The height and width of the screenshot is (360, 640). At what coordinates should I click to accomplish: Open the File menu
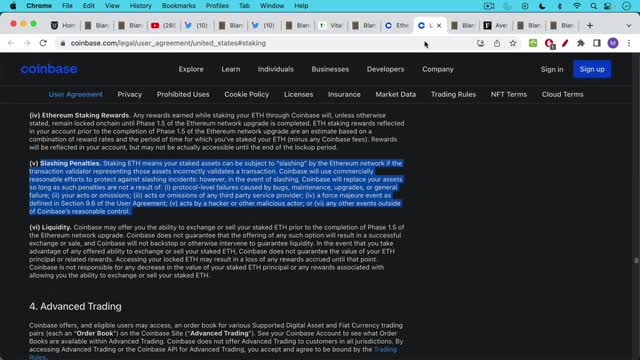(67, 6)
